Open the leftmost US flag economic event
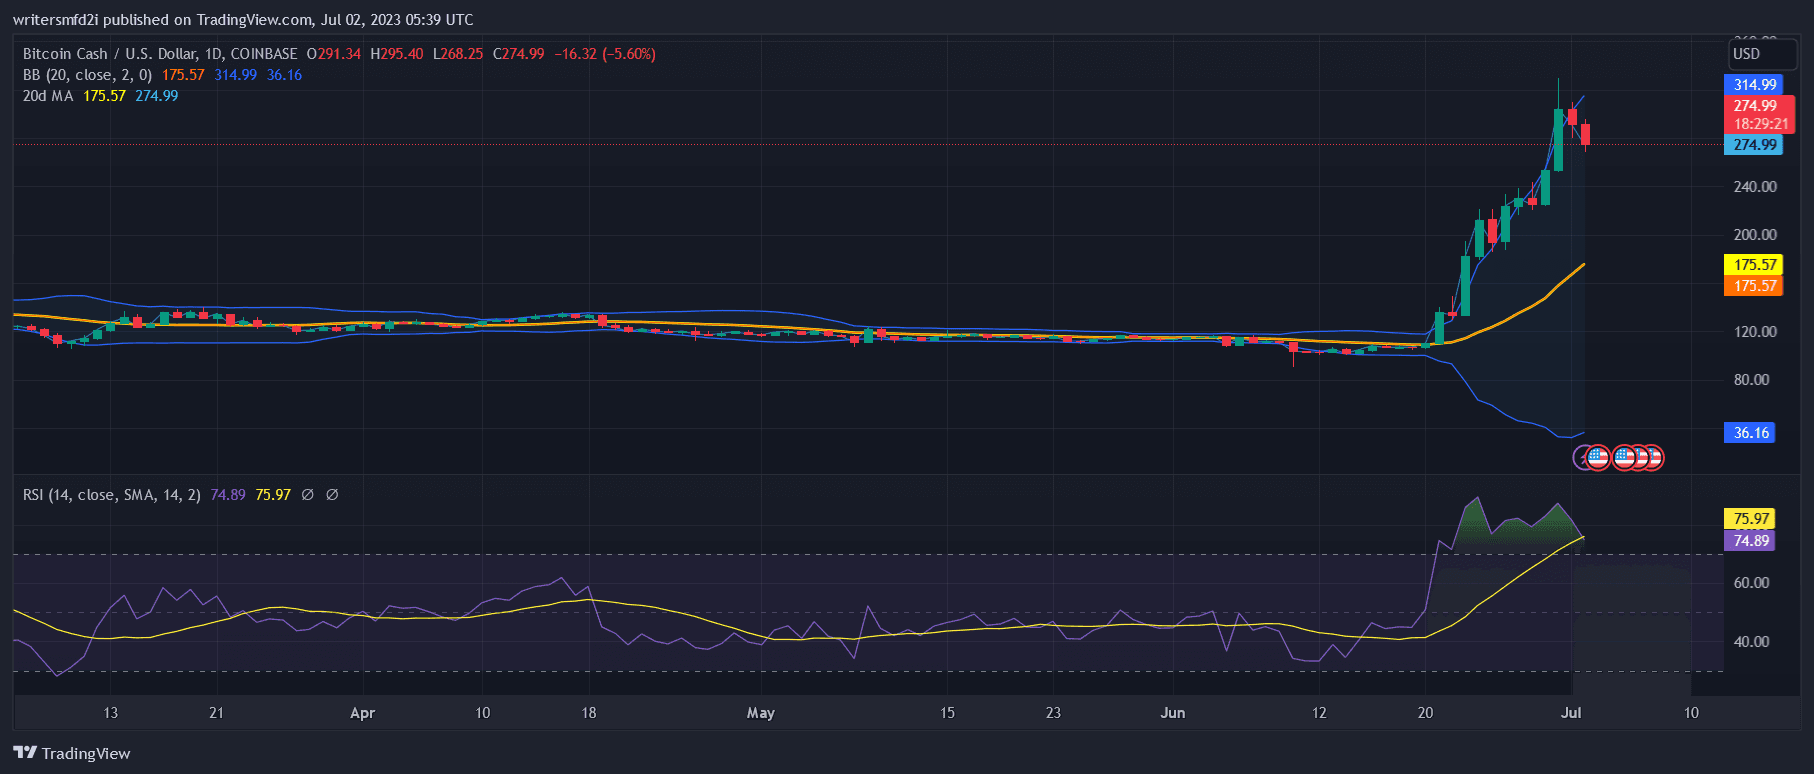Image resolution: width=1814 pixels, height=774 pixels. pos(1598,458)
